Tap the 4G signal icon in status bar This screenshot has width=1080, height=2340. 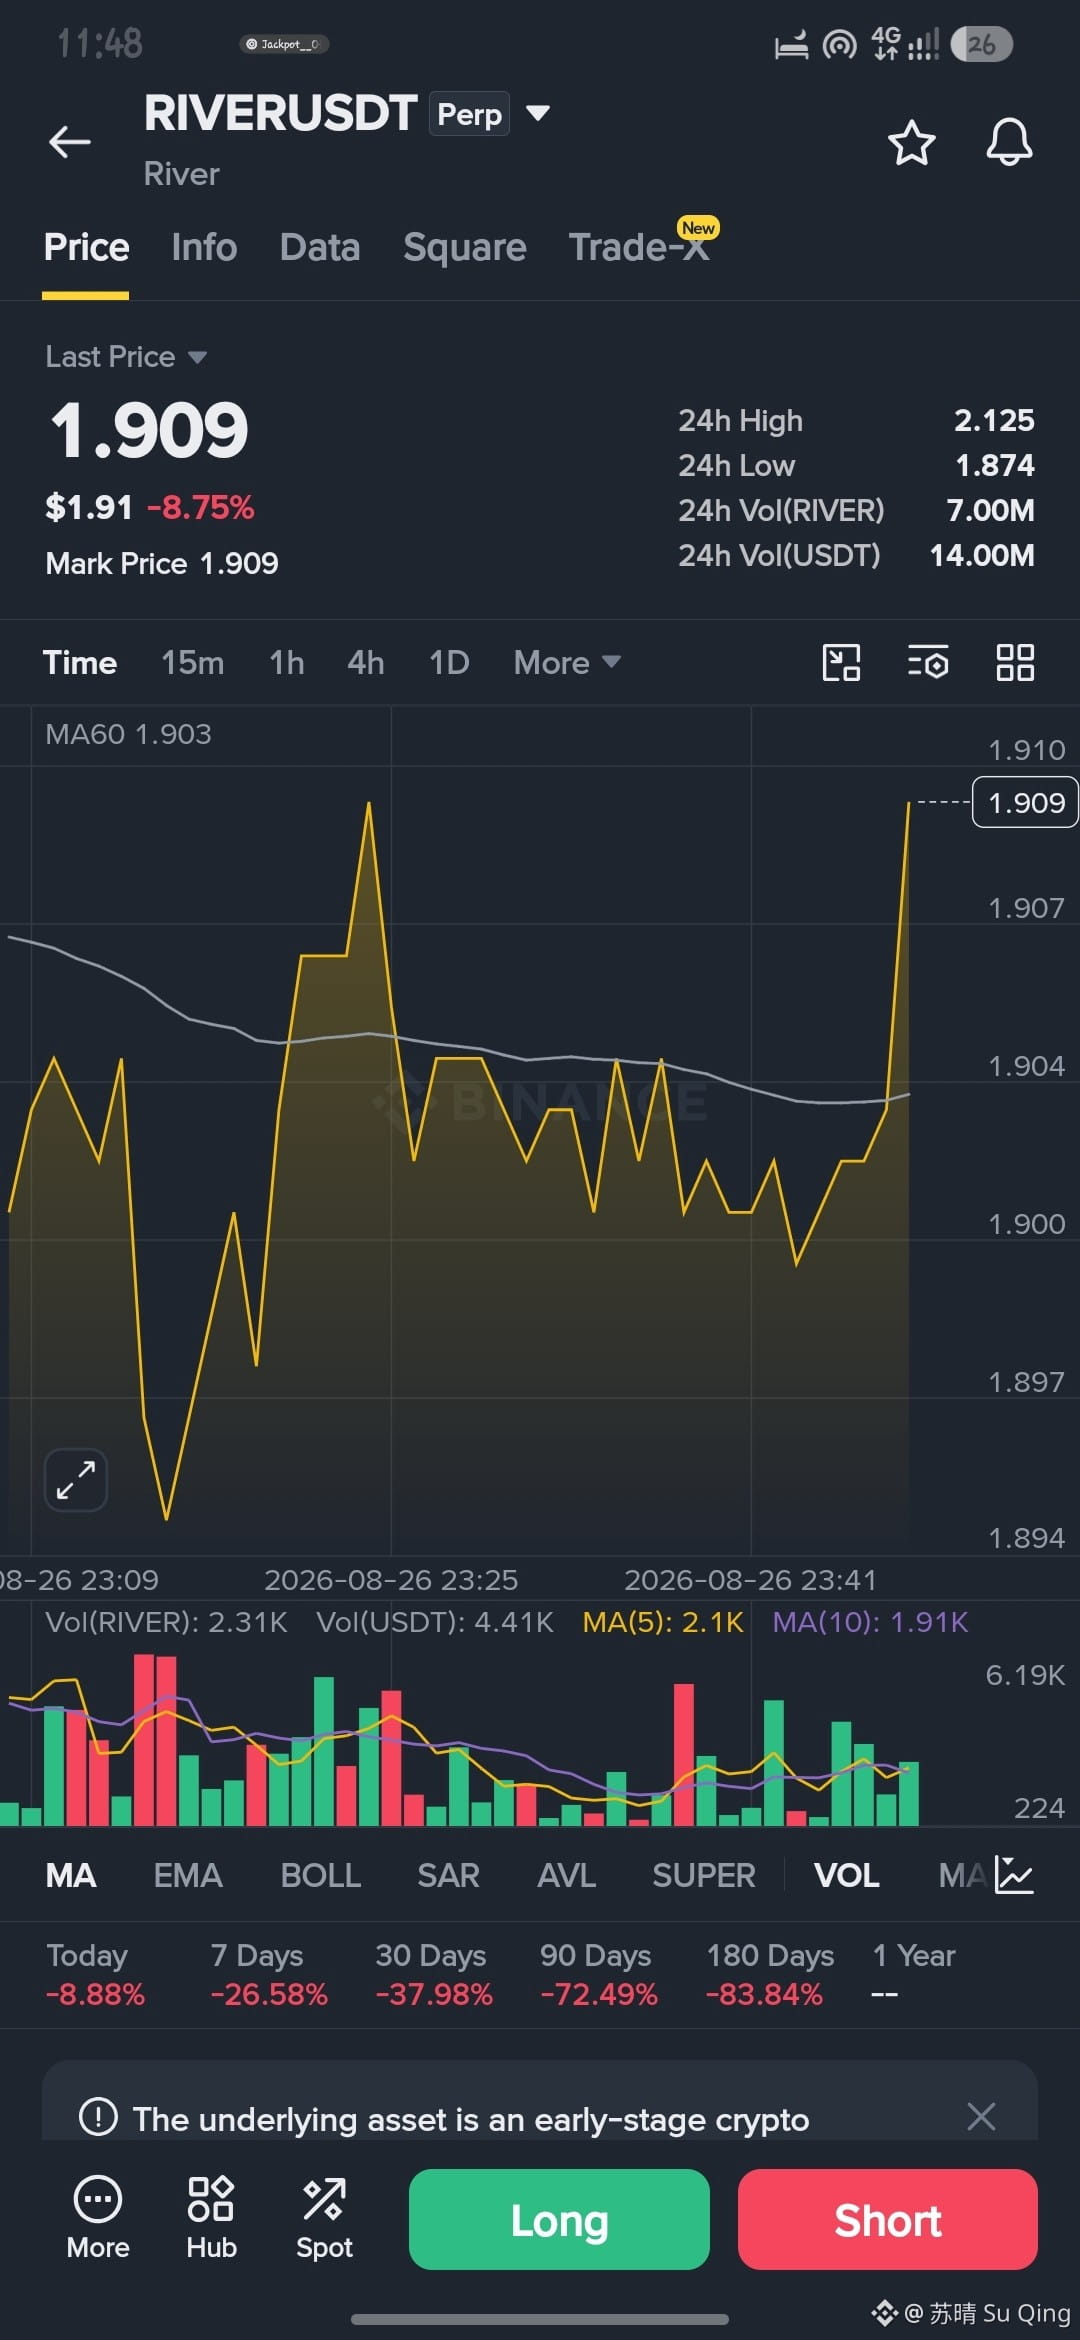tap(905, 44)
